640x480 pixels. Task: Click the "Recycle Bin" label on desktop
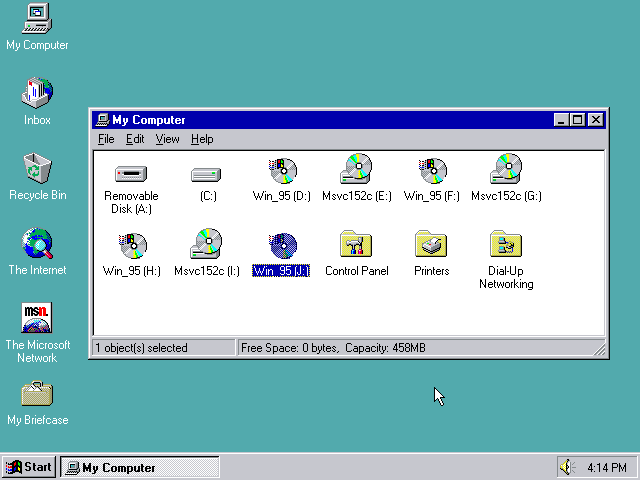[38, 195]
